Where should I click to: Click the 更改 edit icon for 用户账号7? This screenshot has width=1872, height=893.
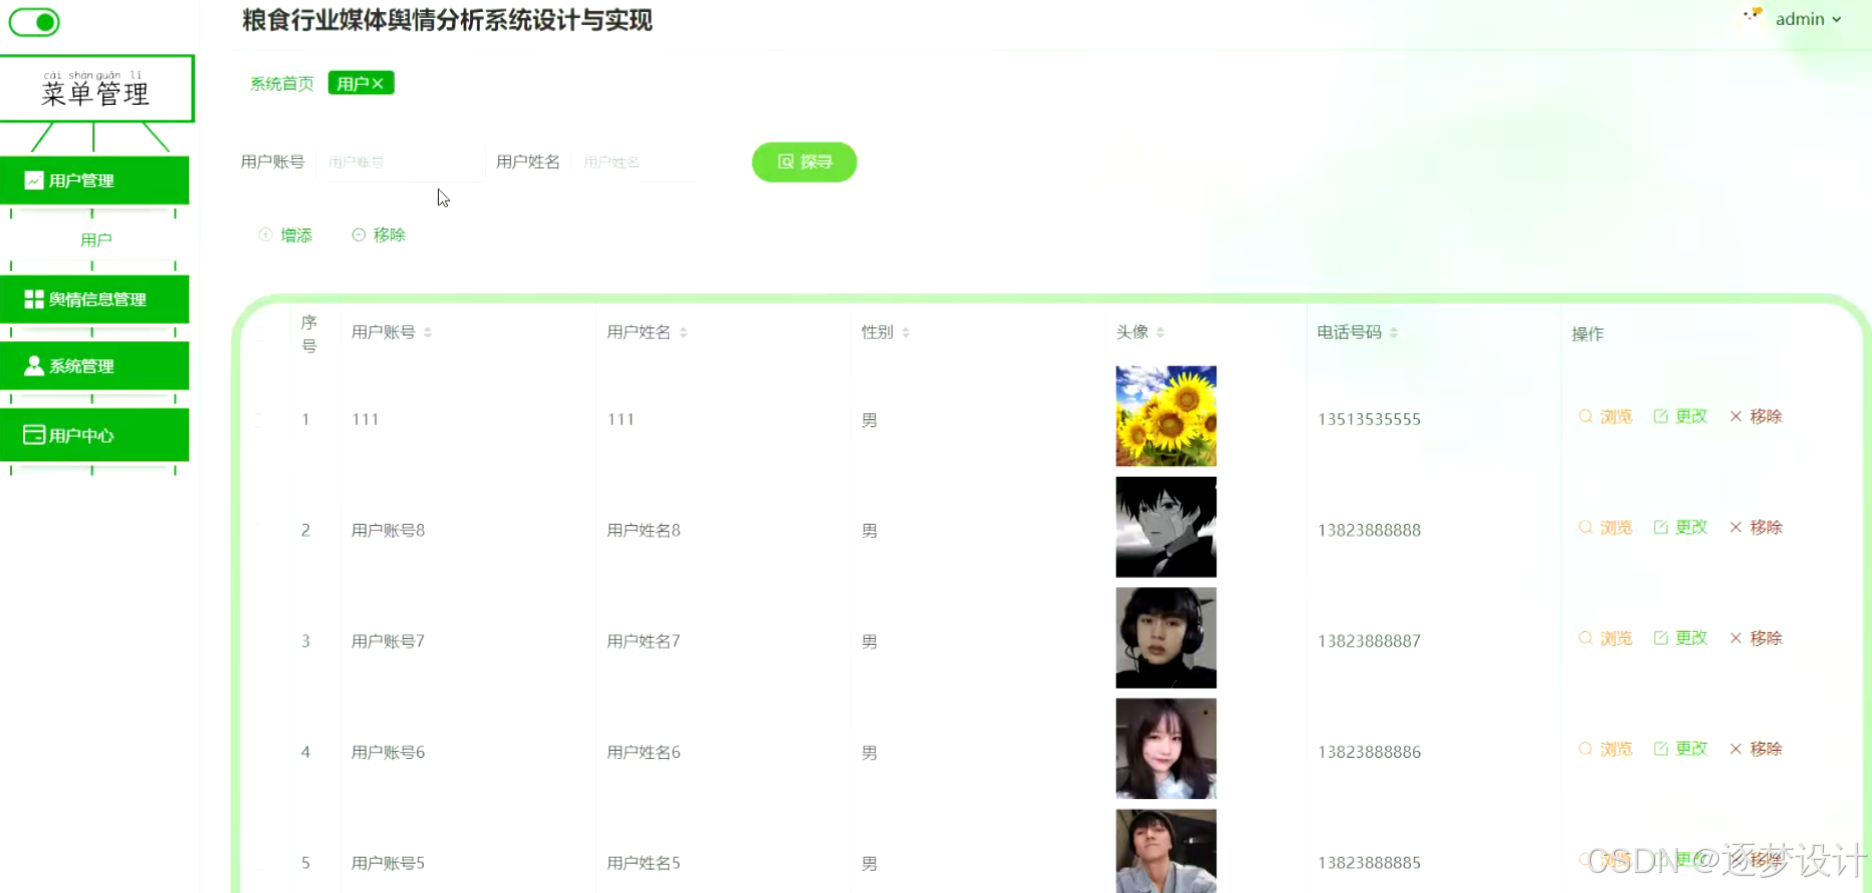point(1661,638)
